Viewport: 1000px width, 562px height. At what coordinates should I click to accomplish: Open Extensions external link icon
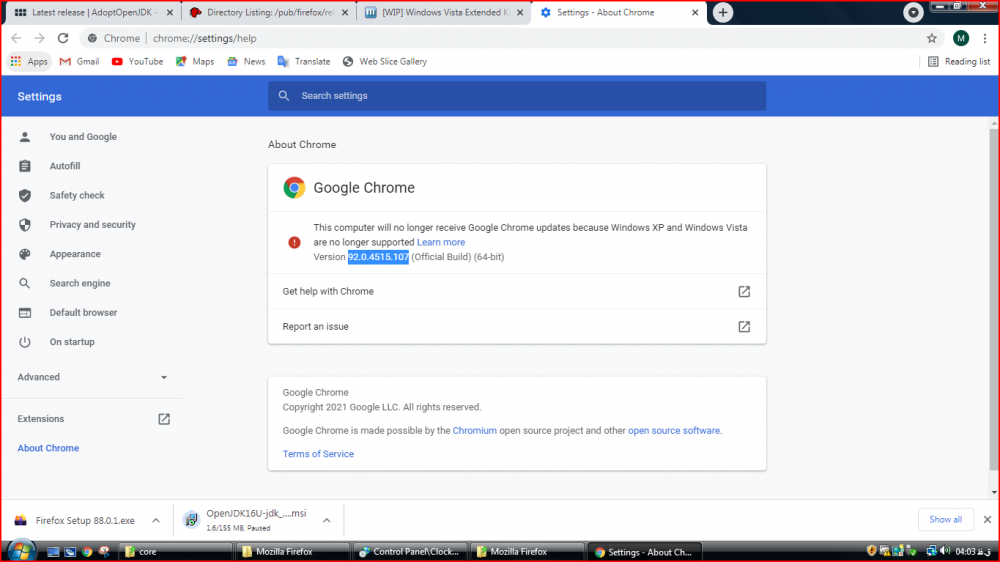pyautogui.click(x=164, y=419)
